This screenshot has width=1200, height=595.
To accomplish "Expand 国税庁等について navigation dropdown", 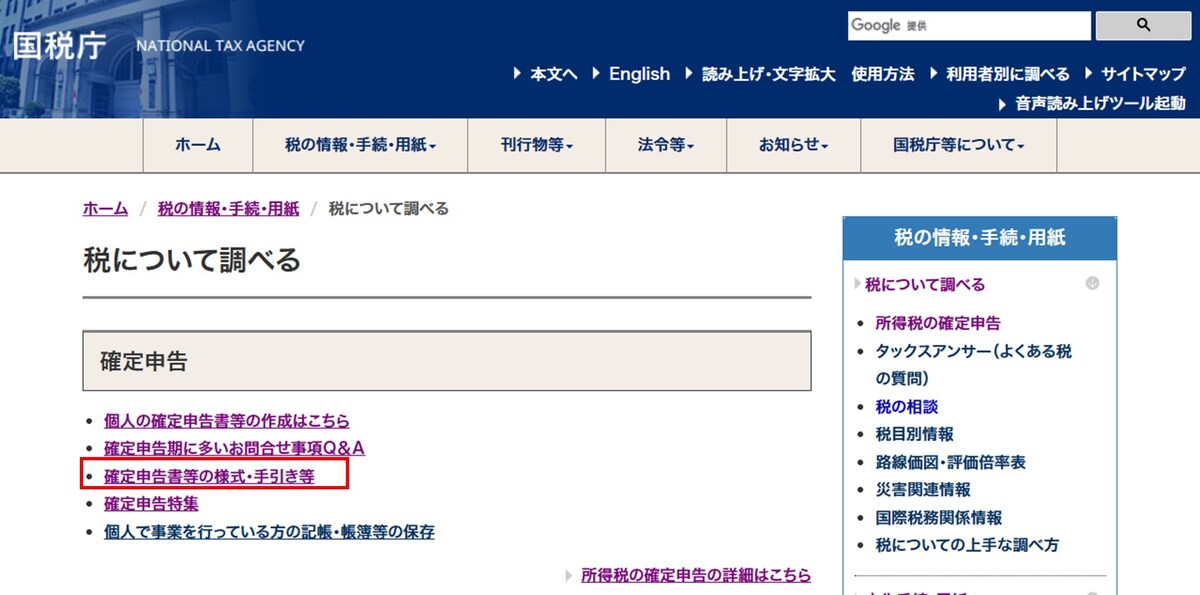I will tap(959, 145).
